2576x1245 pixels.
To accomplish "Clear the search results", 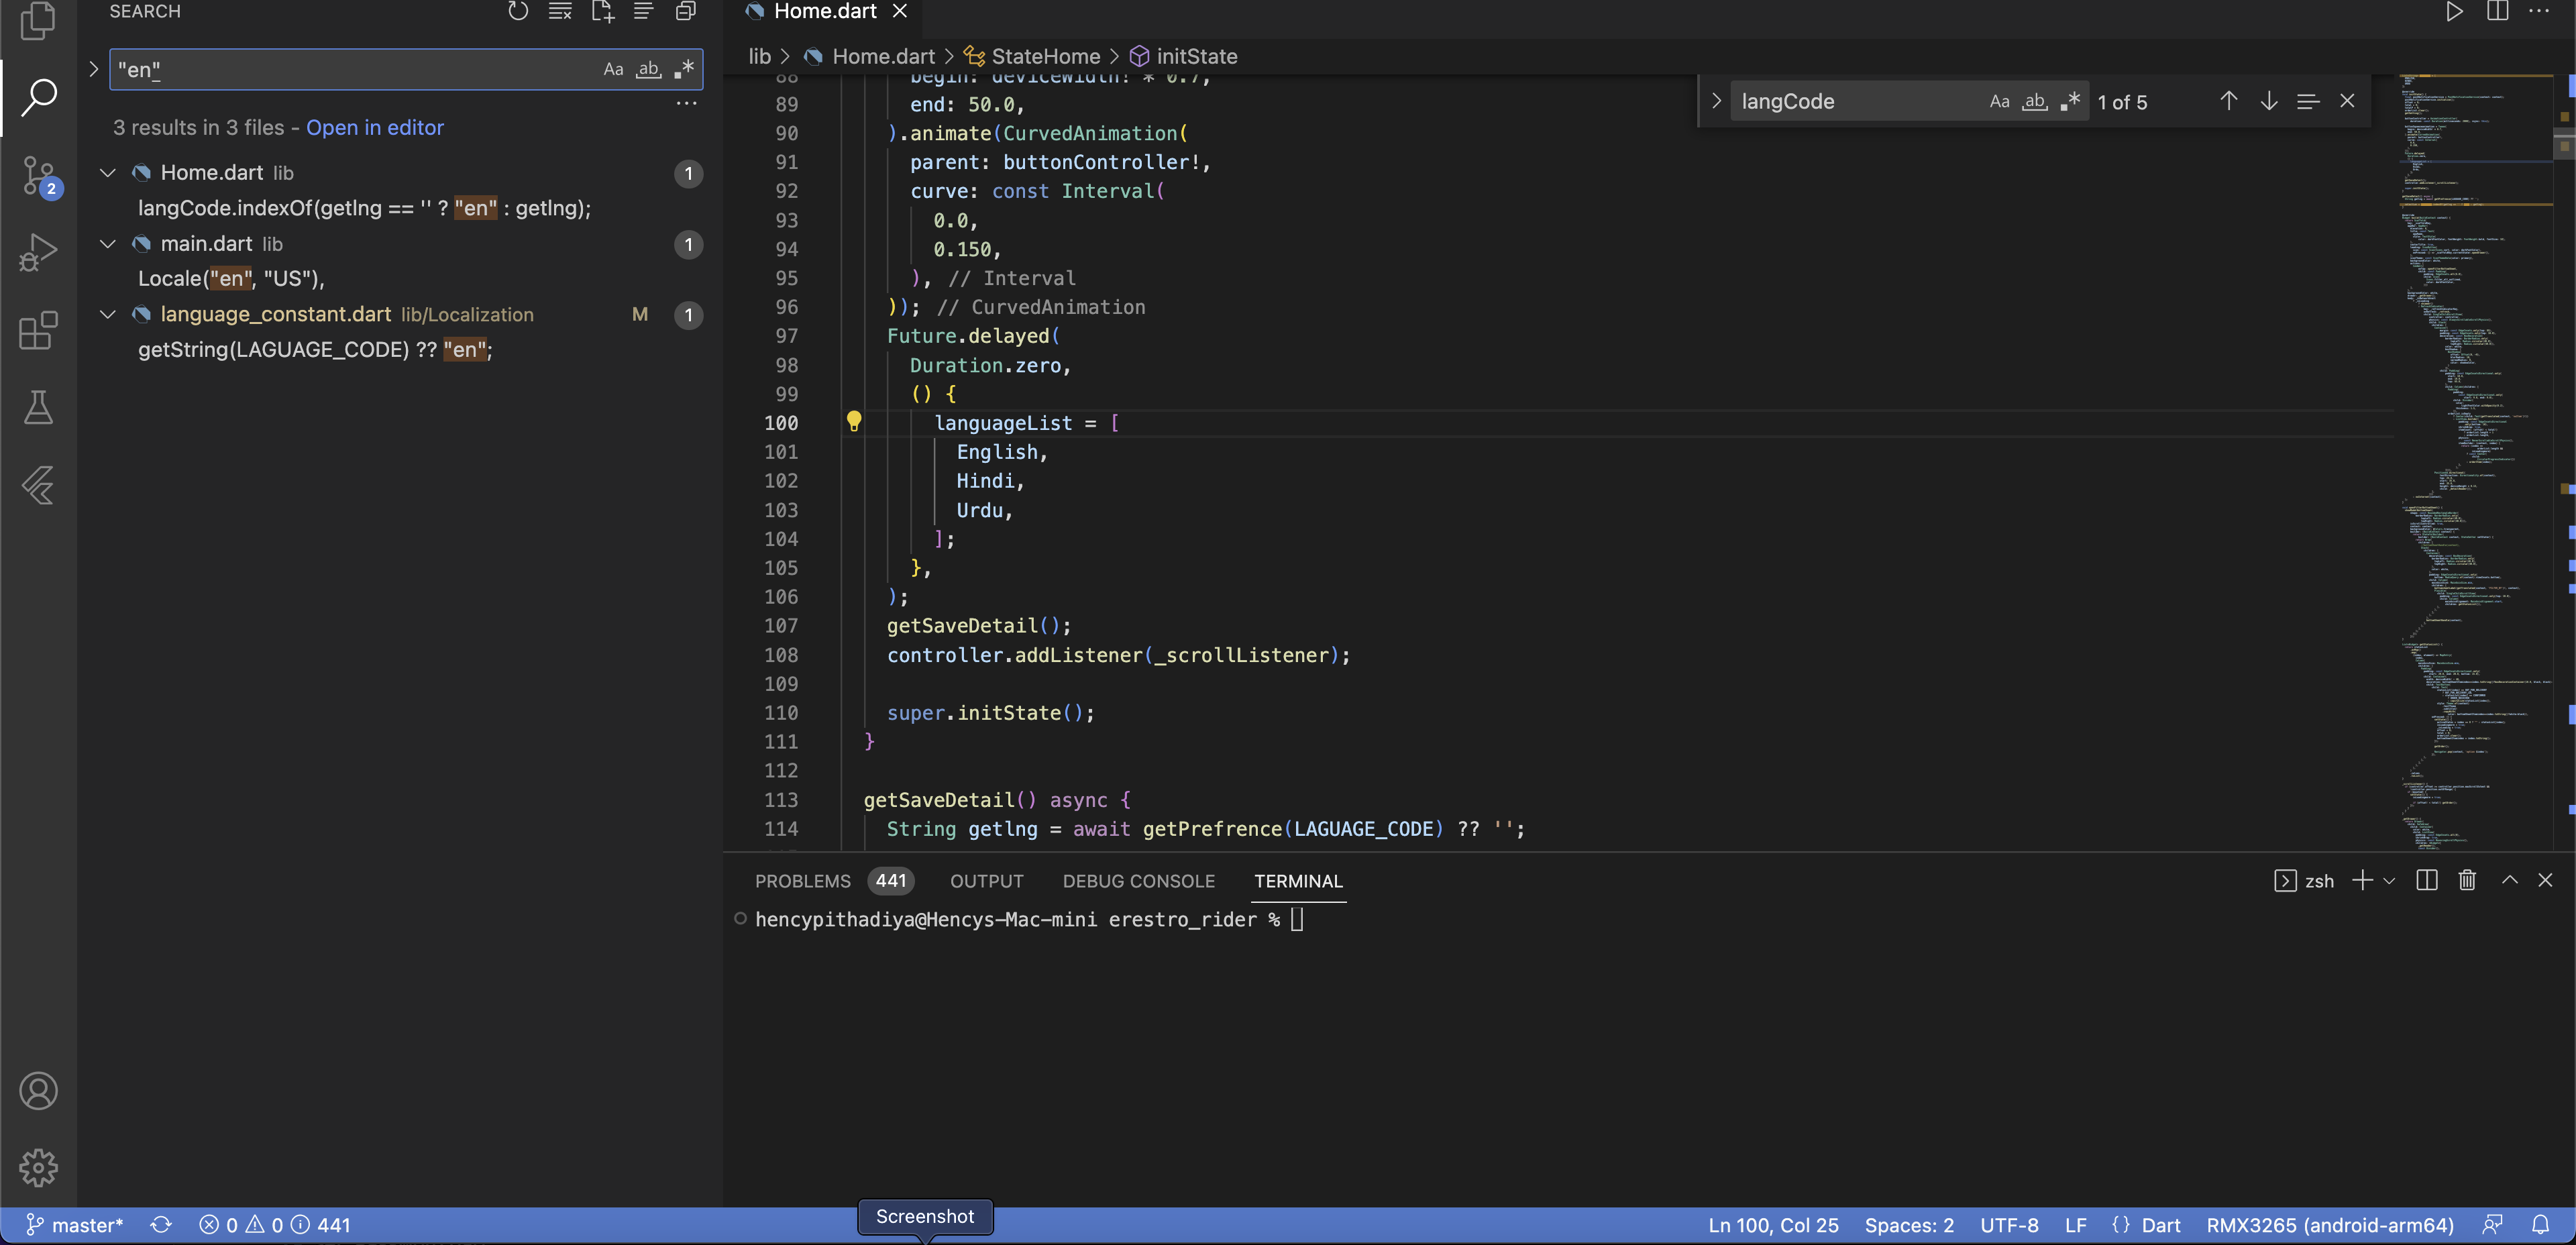I will 560,12.
